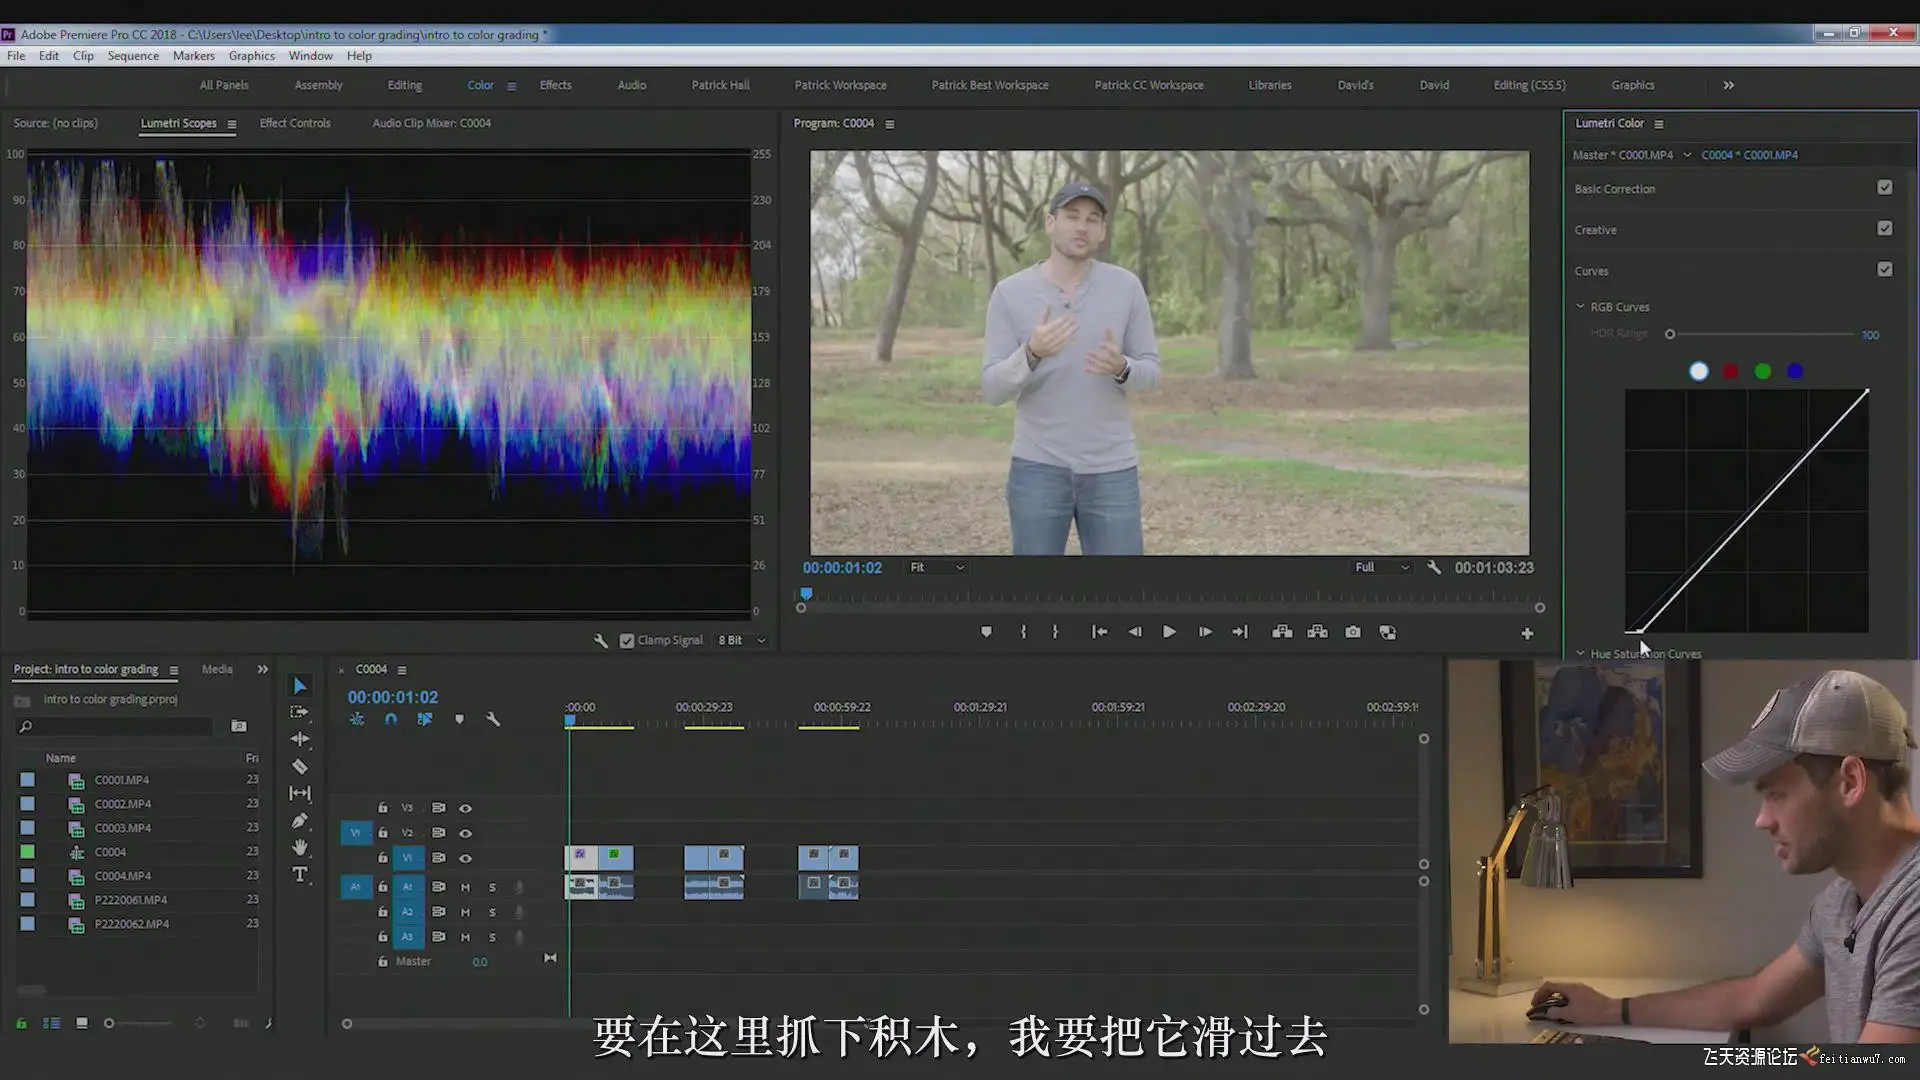The width and height of the screenshot is (1920, 1080).
Task: Hide track V1 with eye icon
Action: click(x=465, y=858)
